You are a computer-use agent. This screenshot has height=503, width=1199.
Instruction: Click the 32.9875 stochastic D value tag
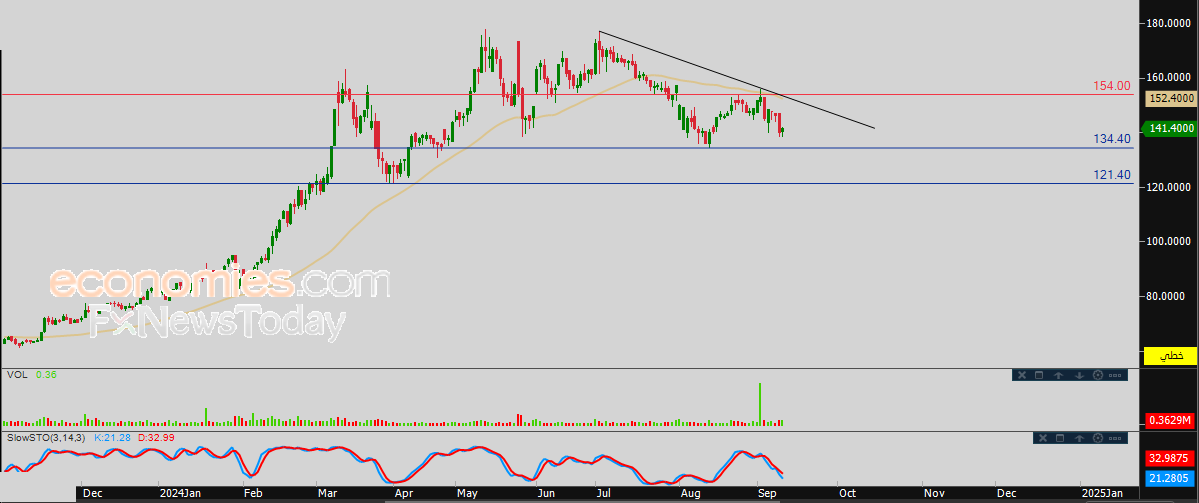point(1170,459)
